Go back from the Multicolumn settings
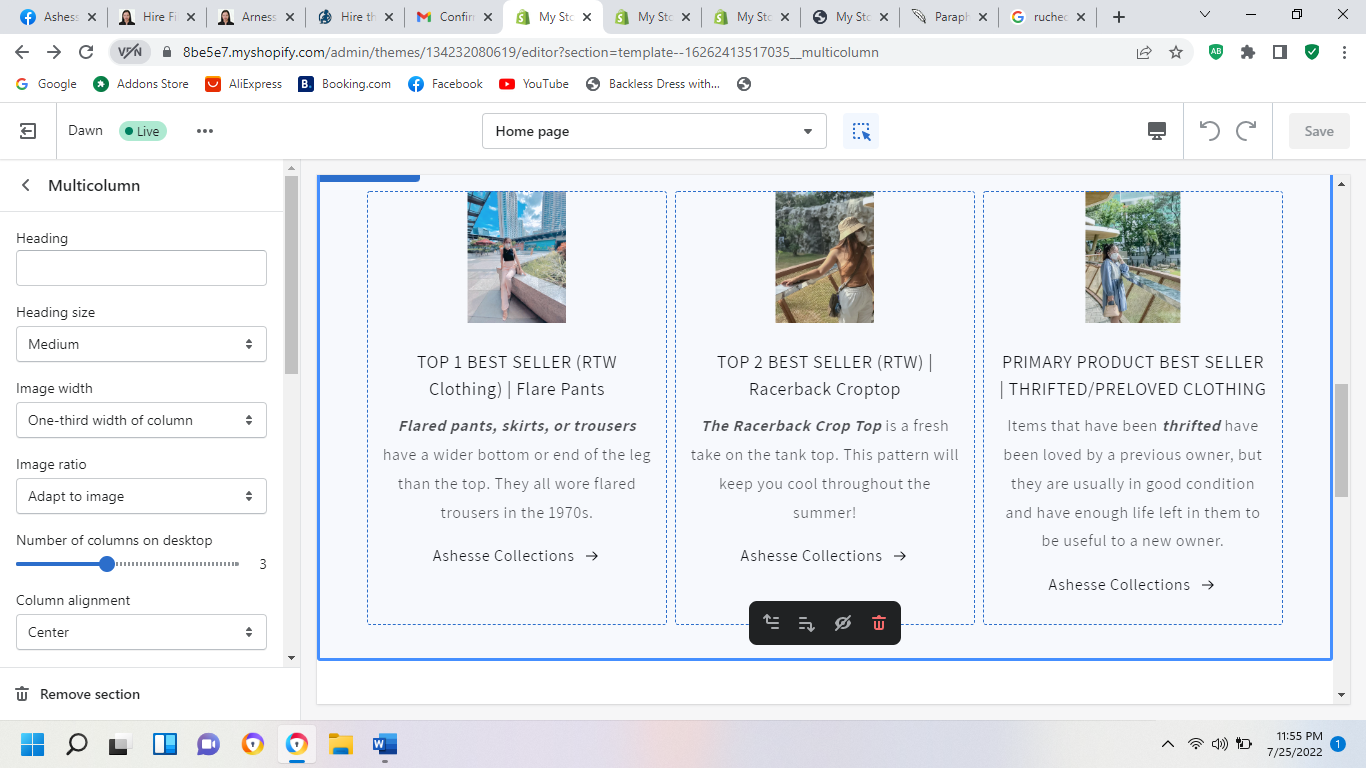This screenshot has height=768, width=1366. pyautogui.click(x=26, y=185)
